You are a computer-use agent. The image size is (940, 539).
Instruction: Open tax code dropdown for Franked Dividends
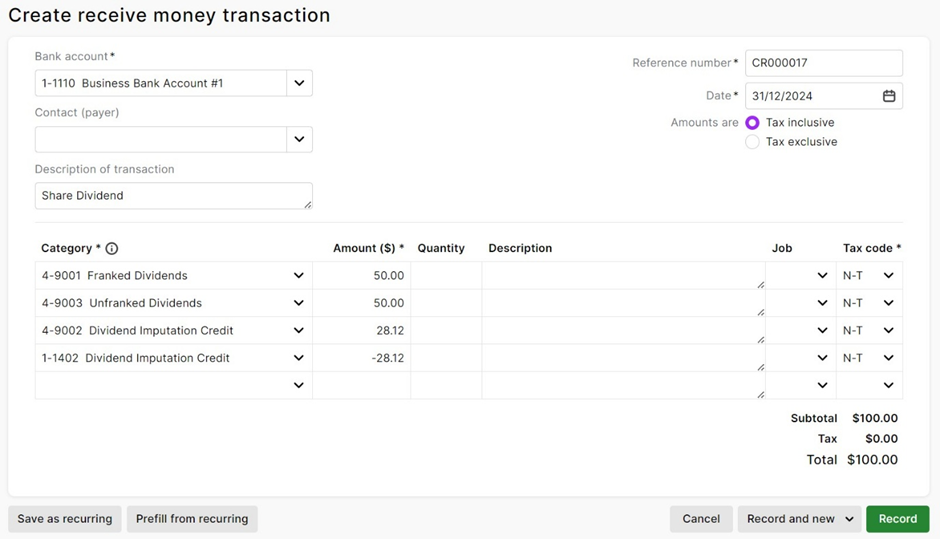[x=888, y=276]
